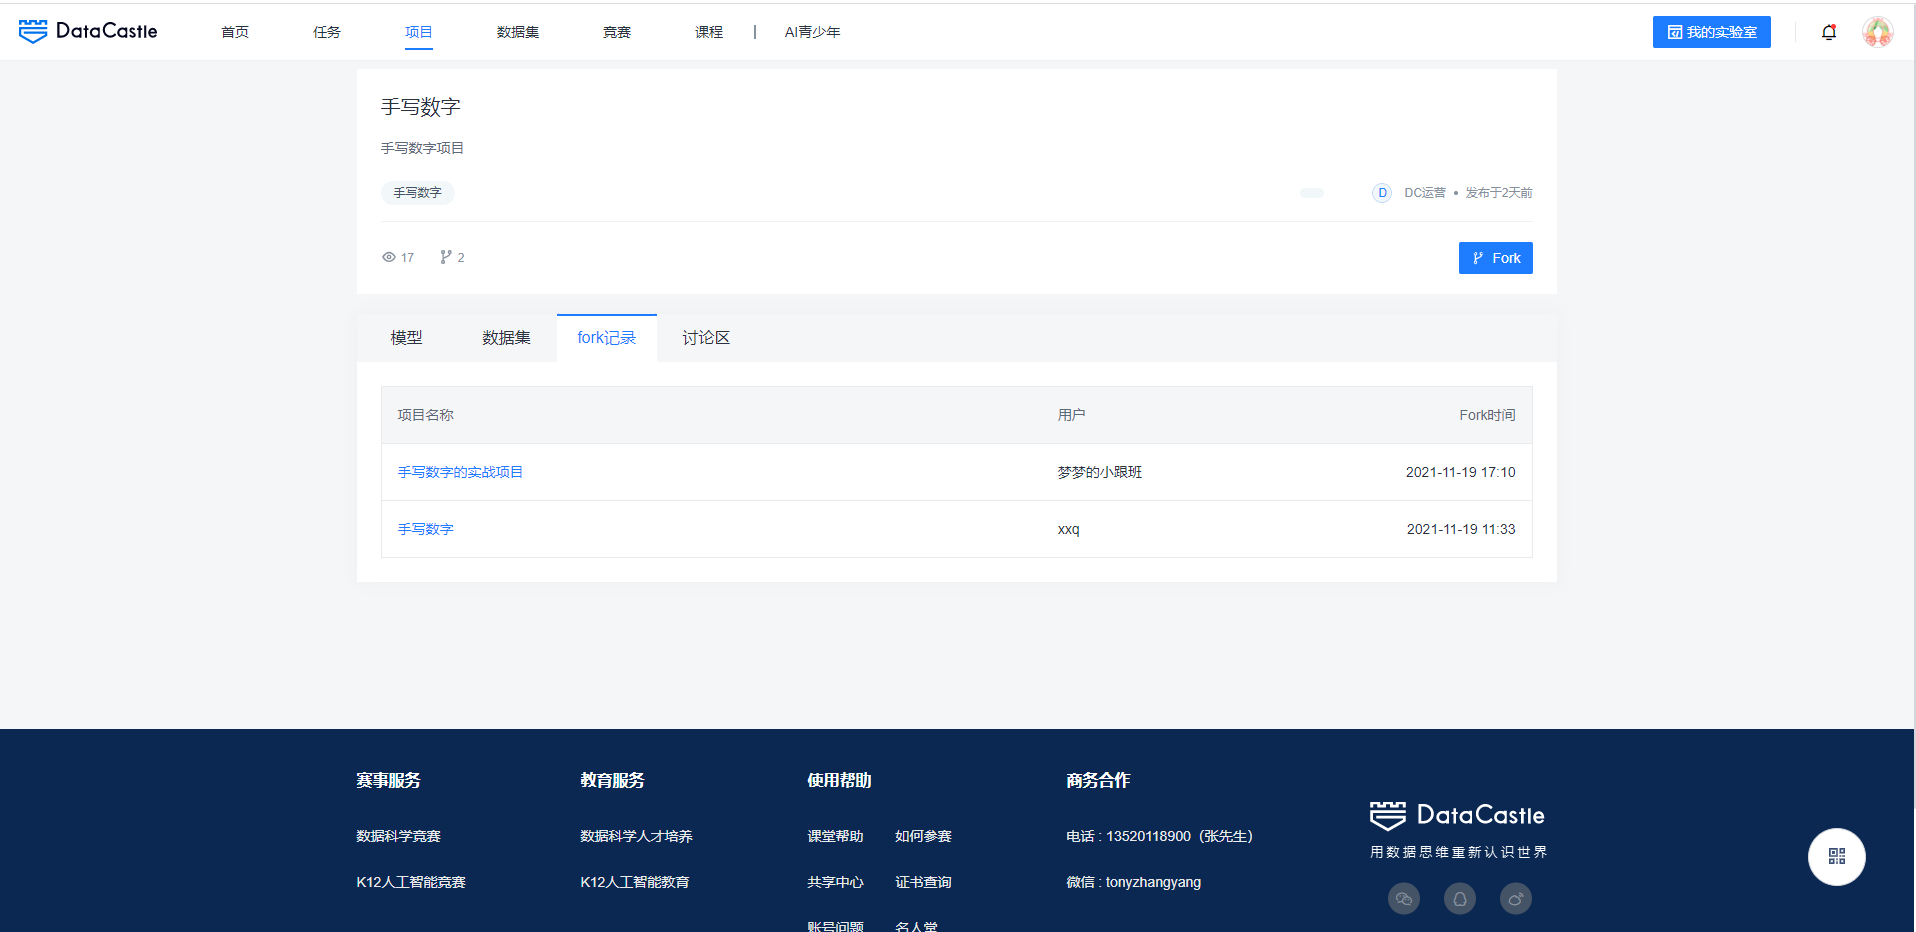1916x932 pixels.
Task: Click the eye view count icon
Action: 389,257
